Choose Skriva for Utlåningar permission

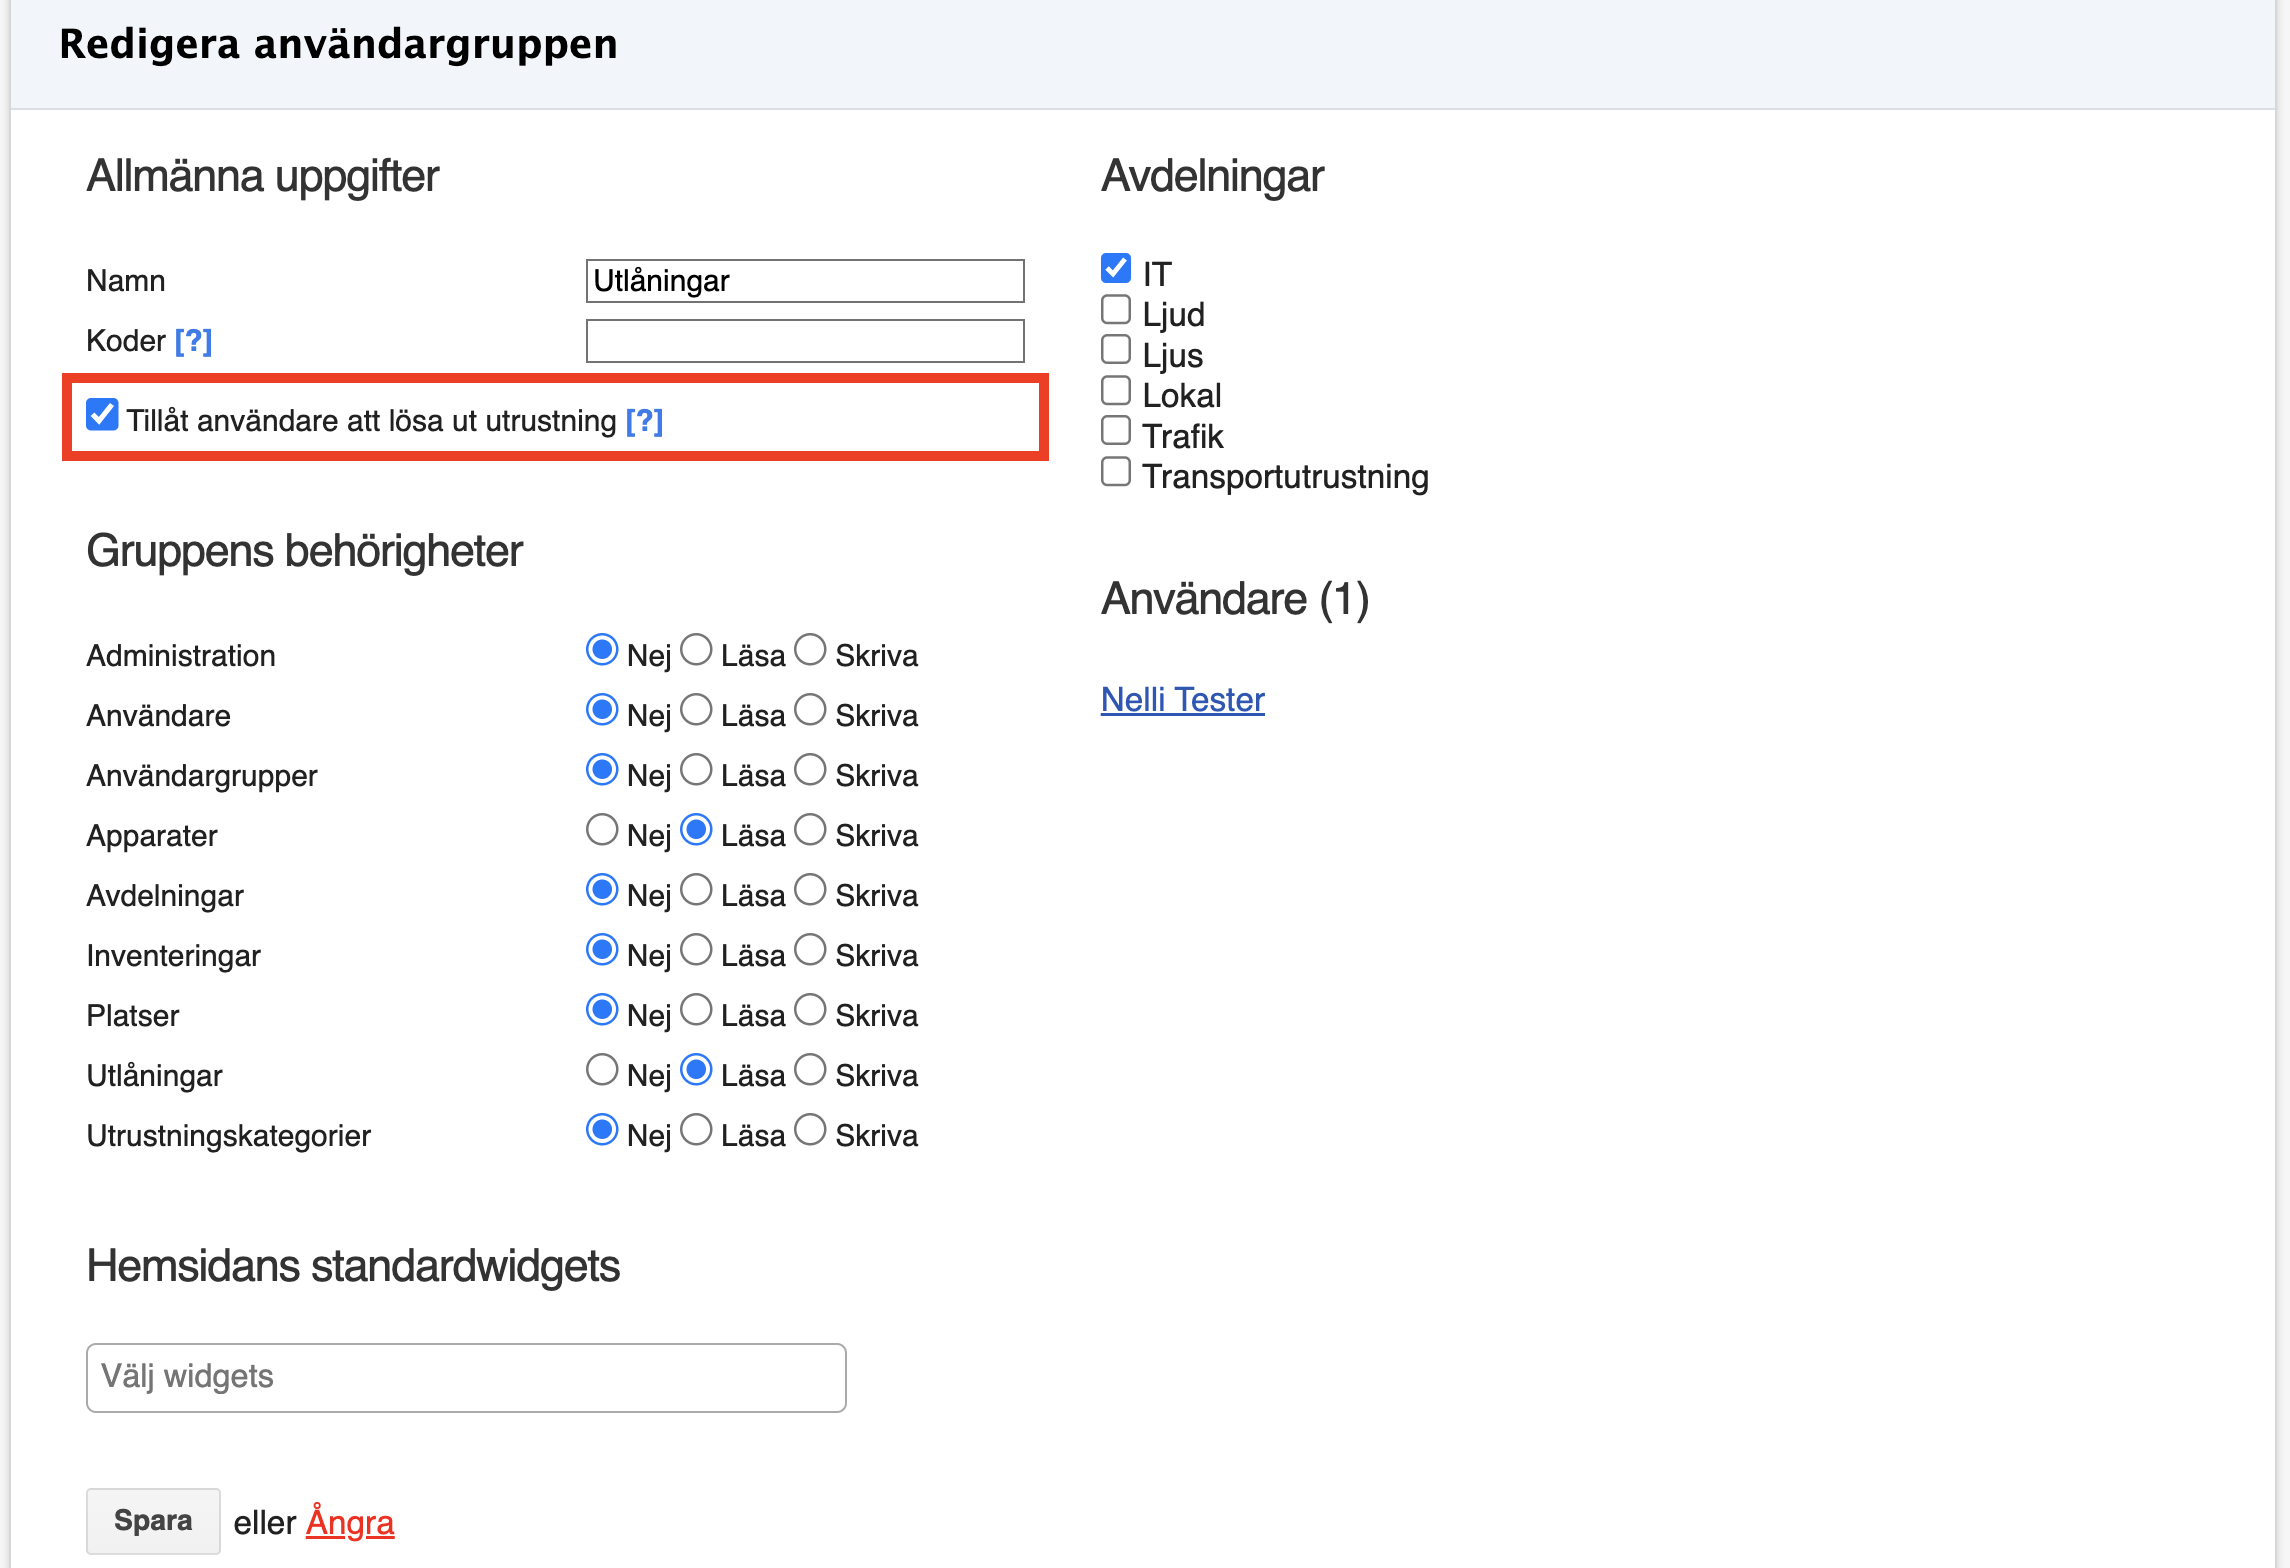point(810,1070)
